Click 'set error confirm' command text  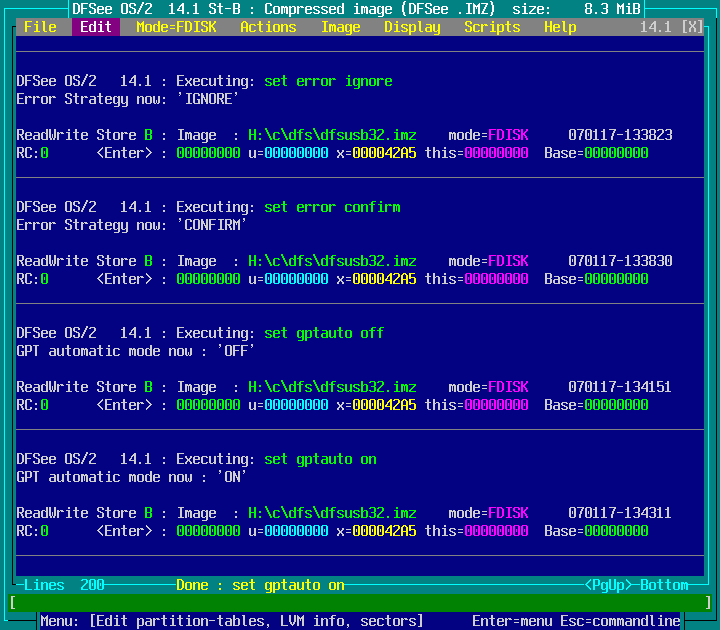[x=332, y=207]
